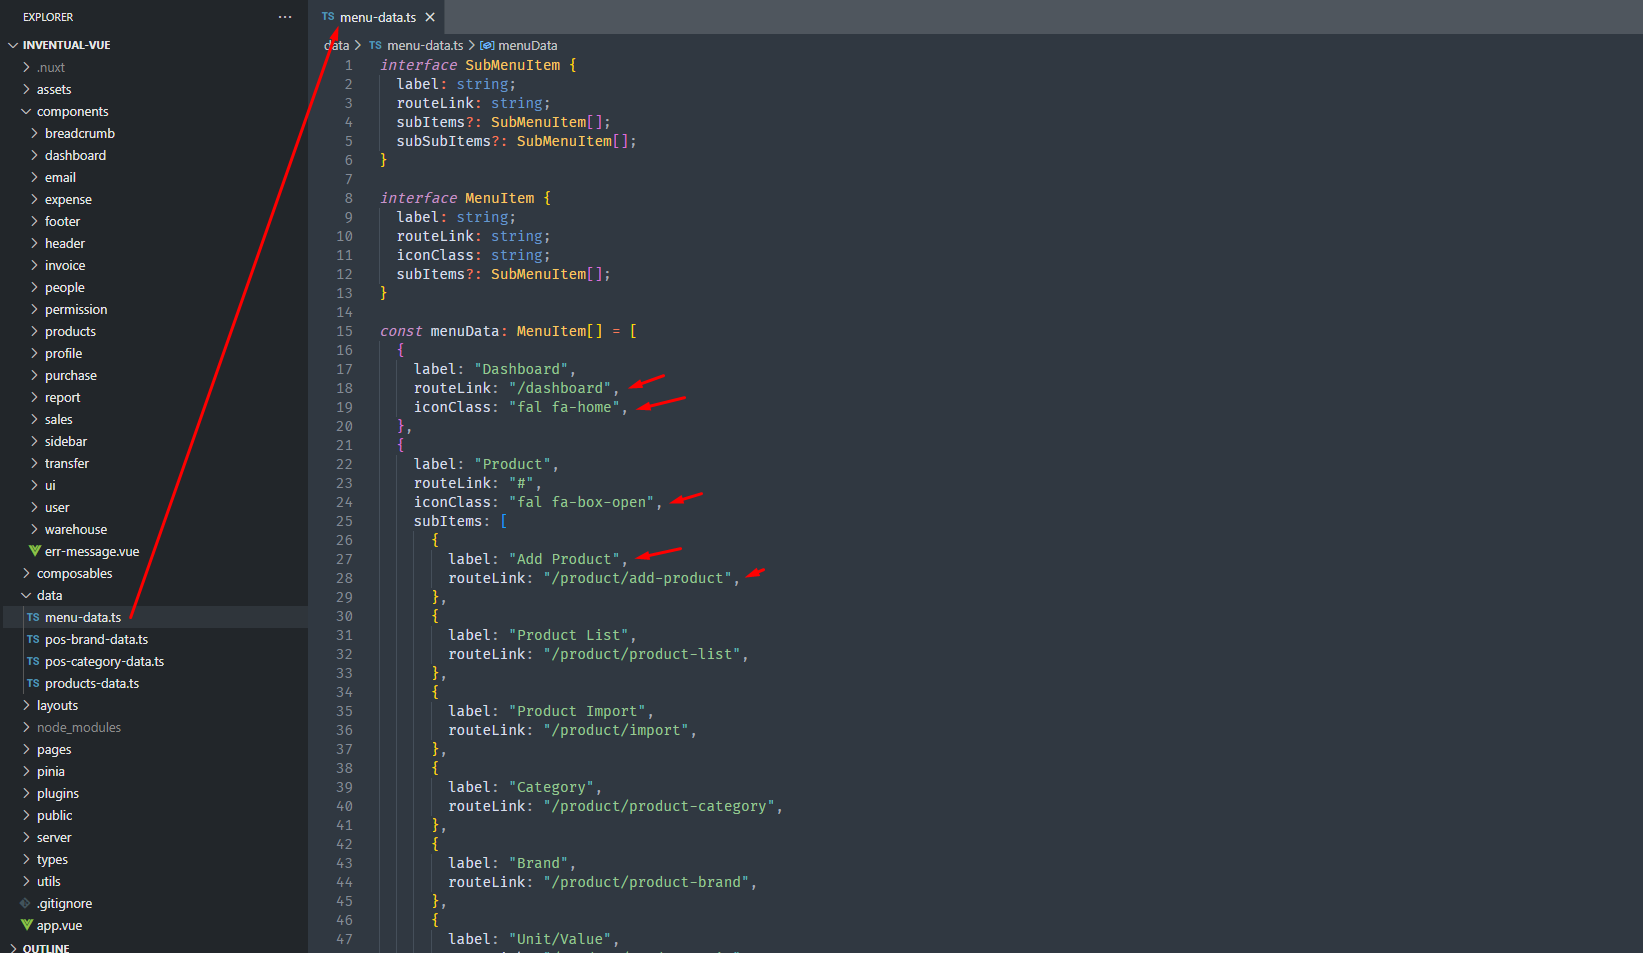
Task: Open the sidebar folder
Action: (66, 441)
